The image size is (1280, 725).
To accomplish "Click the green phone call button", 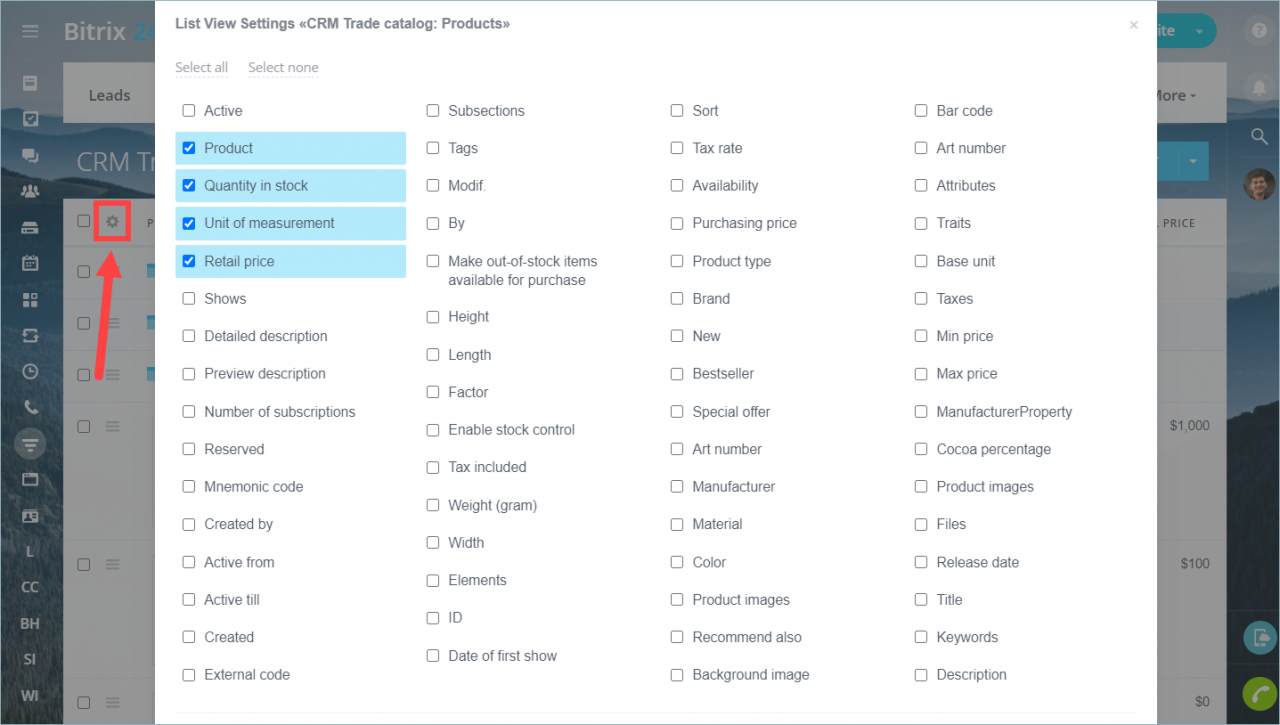I will (x=1259, y=694).
